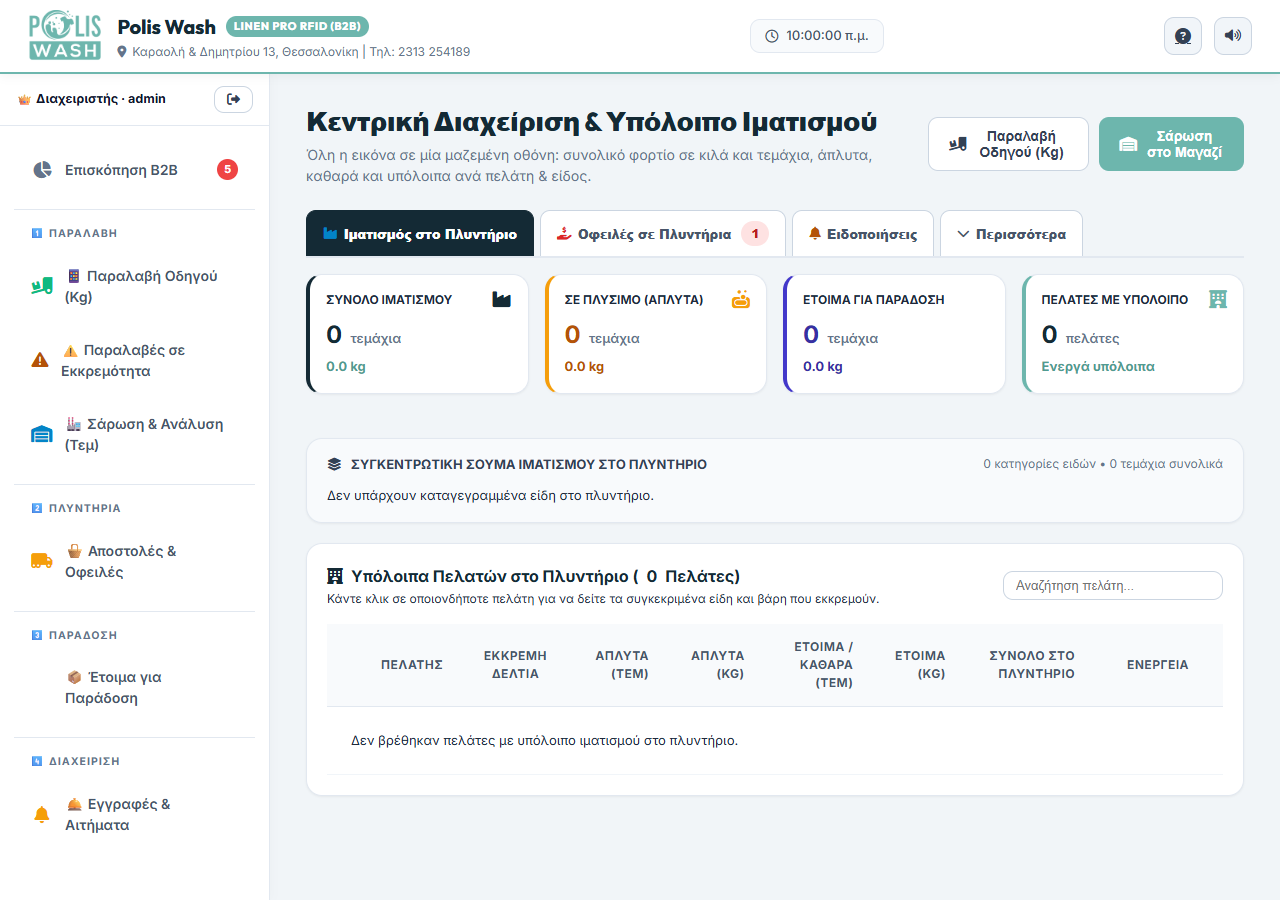Viewport: 1280px width, 900px height.
Task: Click the pie chart icon for Επισκόπηση B2B
Action: click(42, 170)
